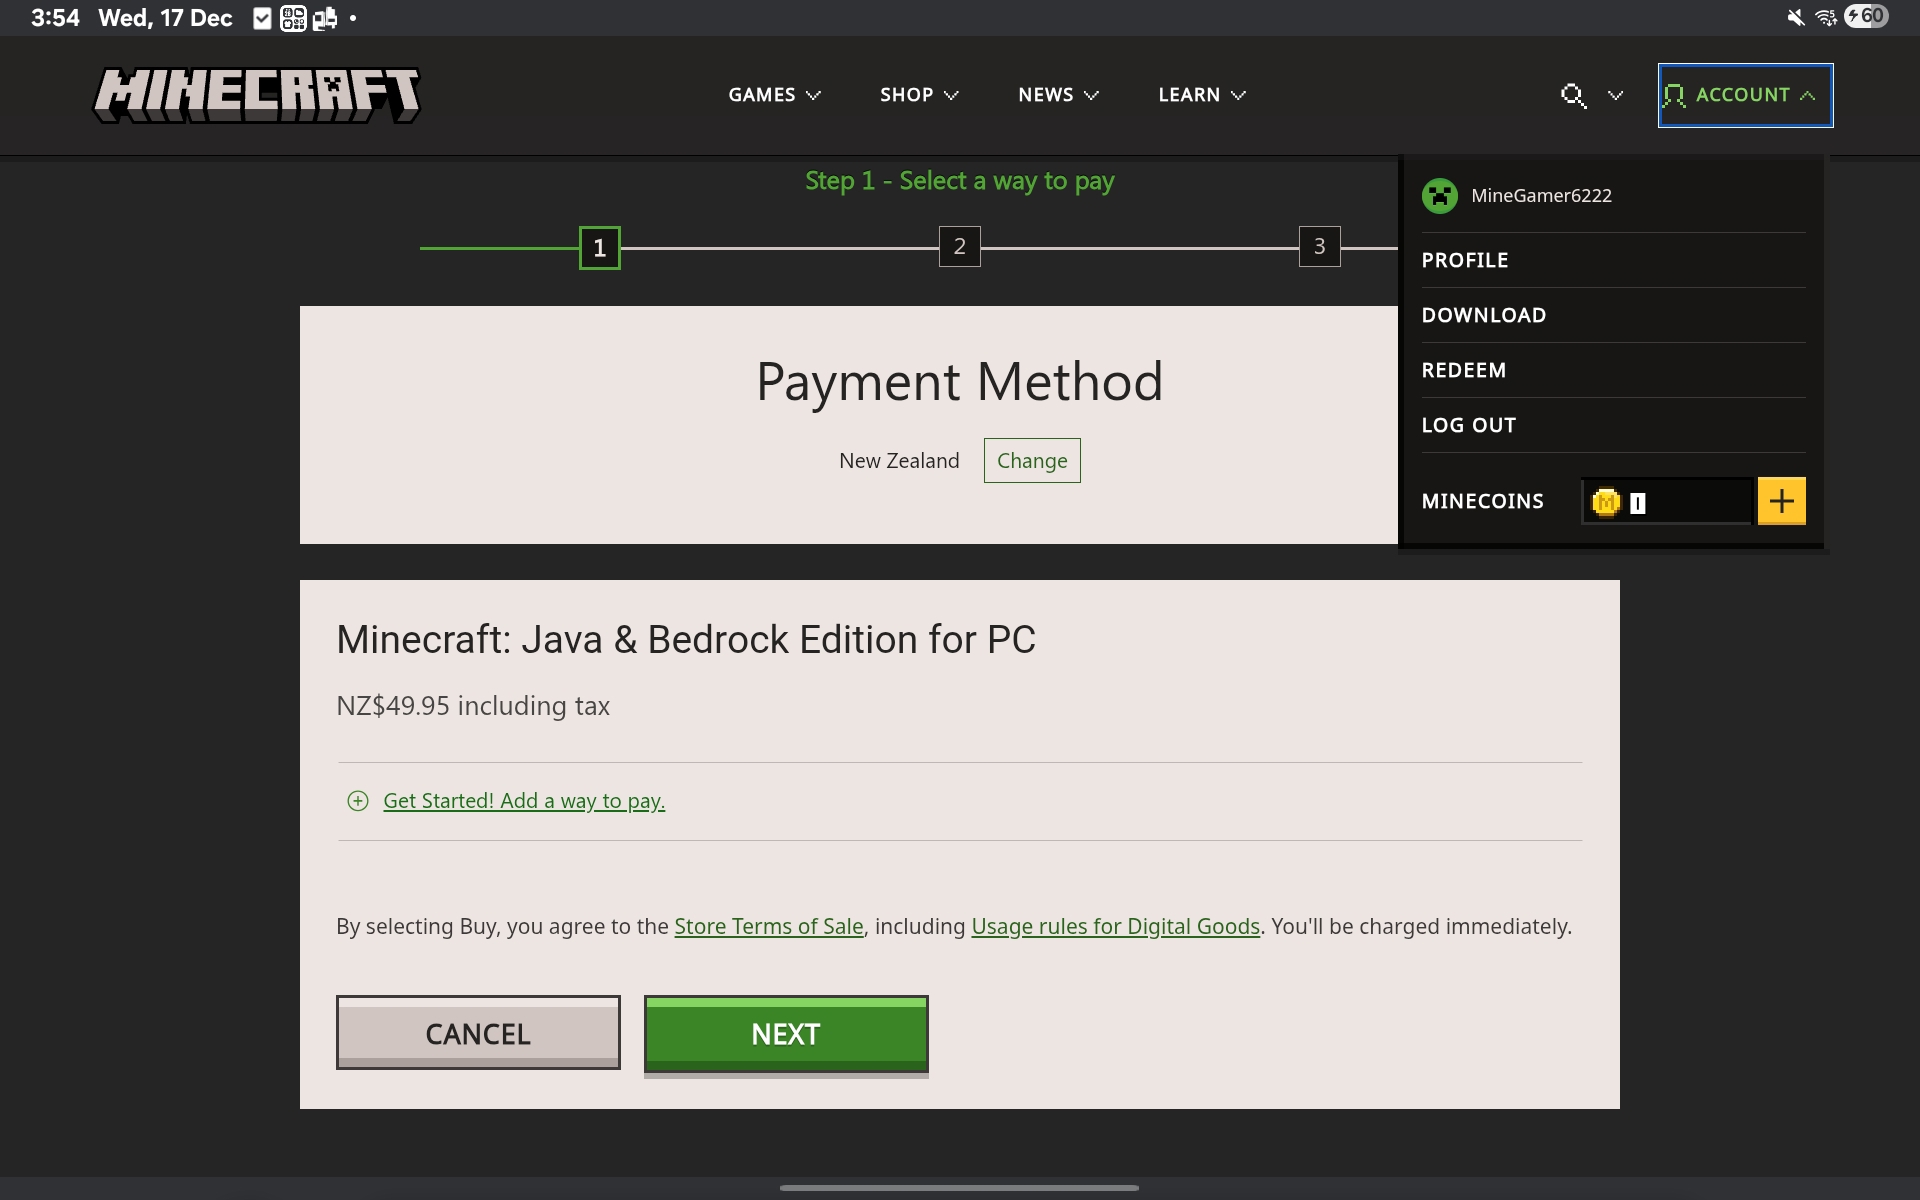
Task: Tap the battery indicator in status bar
Action: pos(1867,17)
